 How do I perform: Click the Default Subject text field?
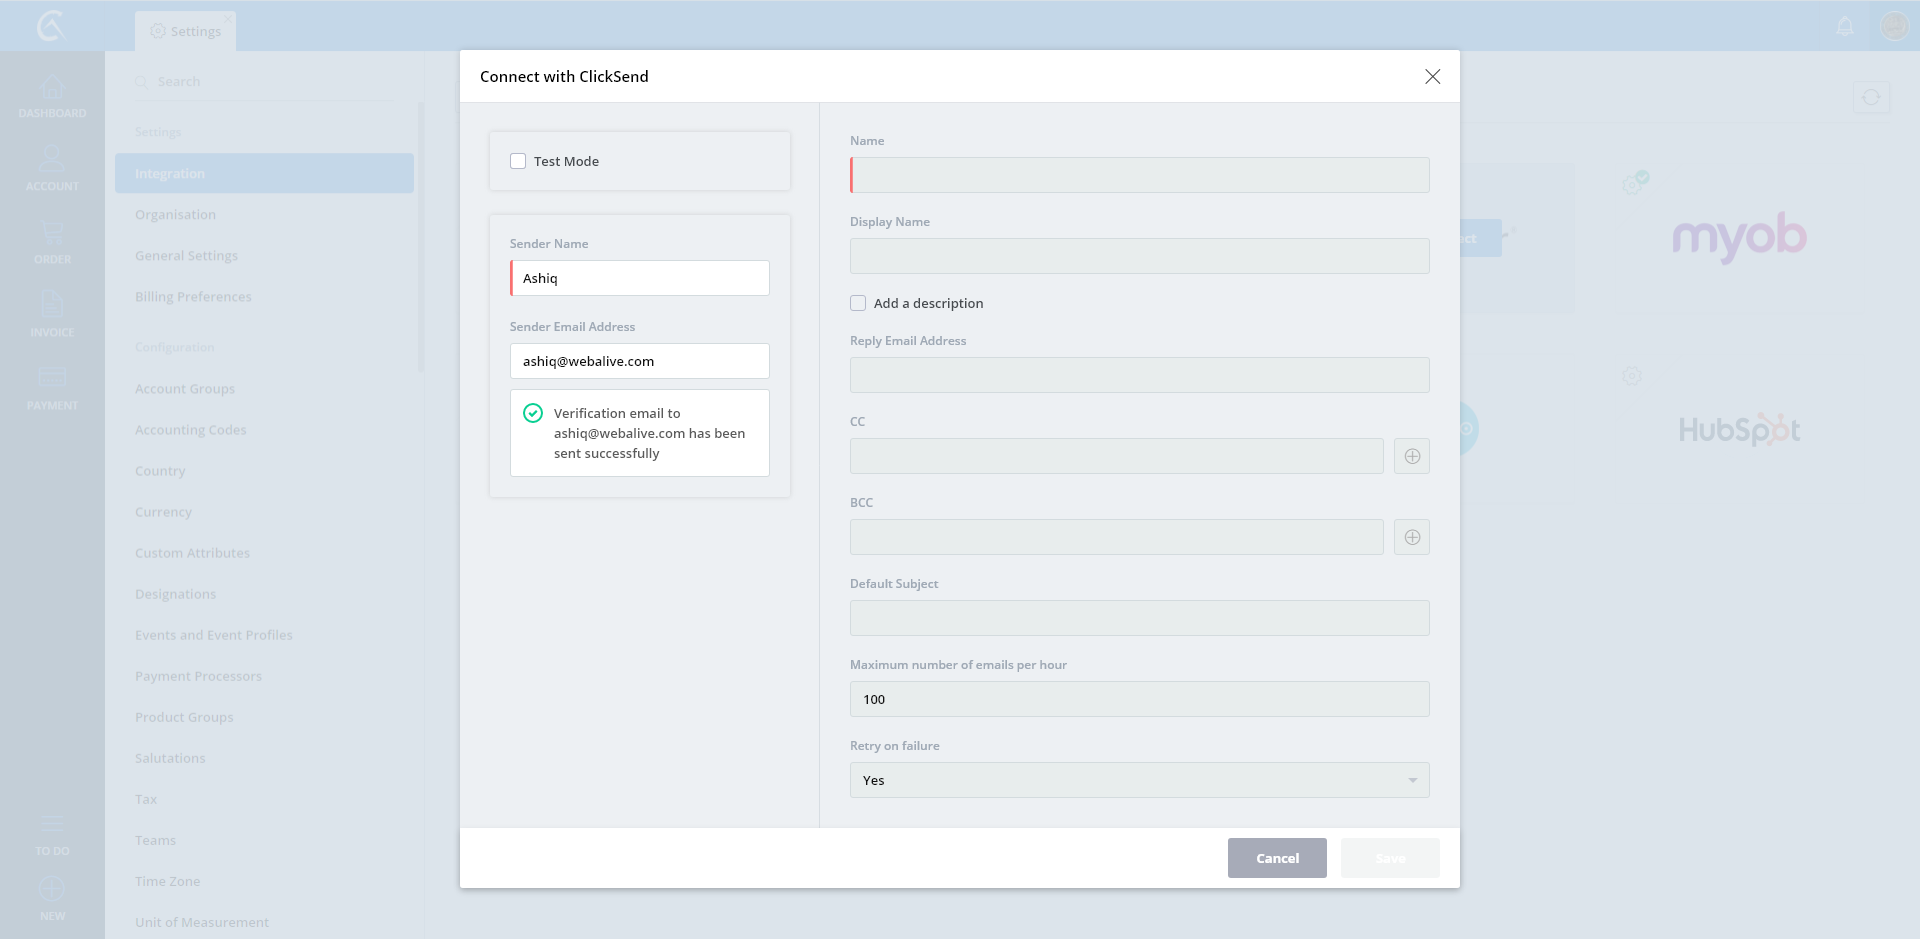[1139, 618]
